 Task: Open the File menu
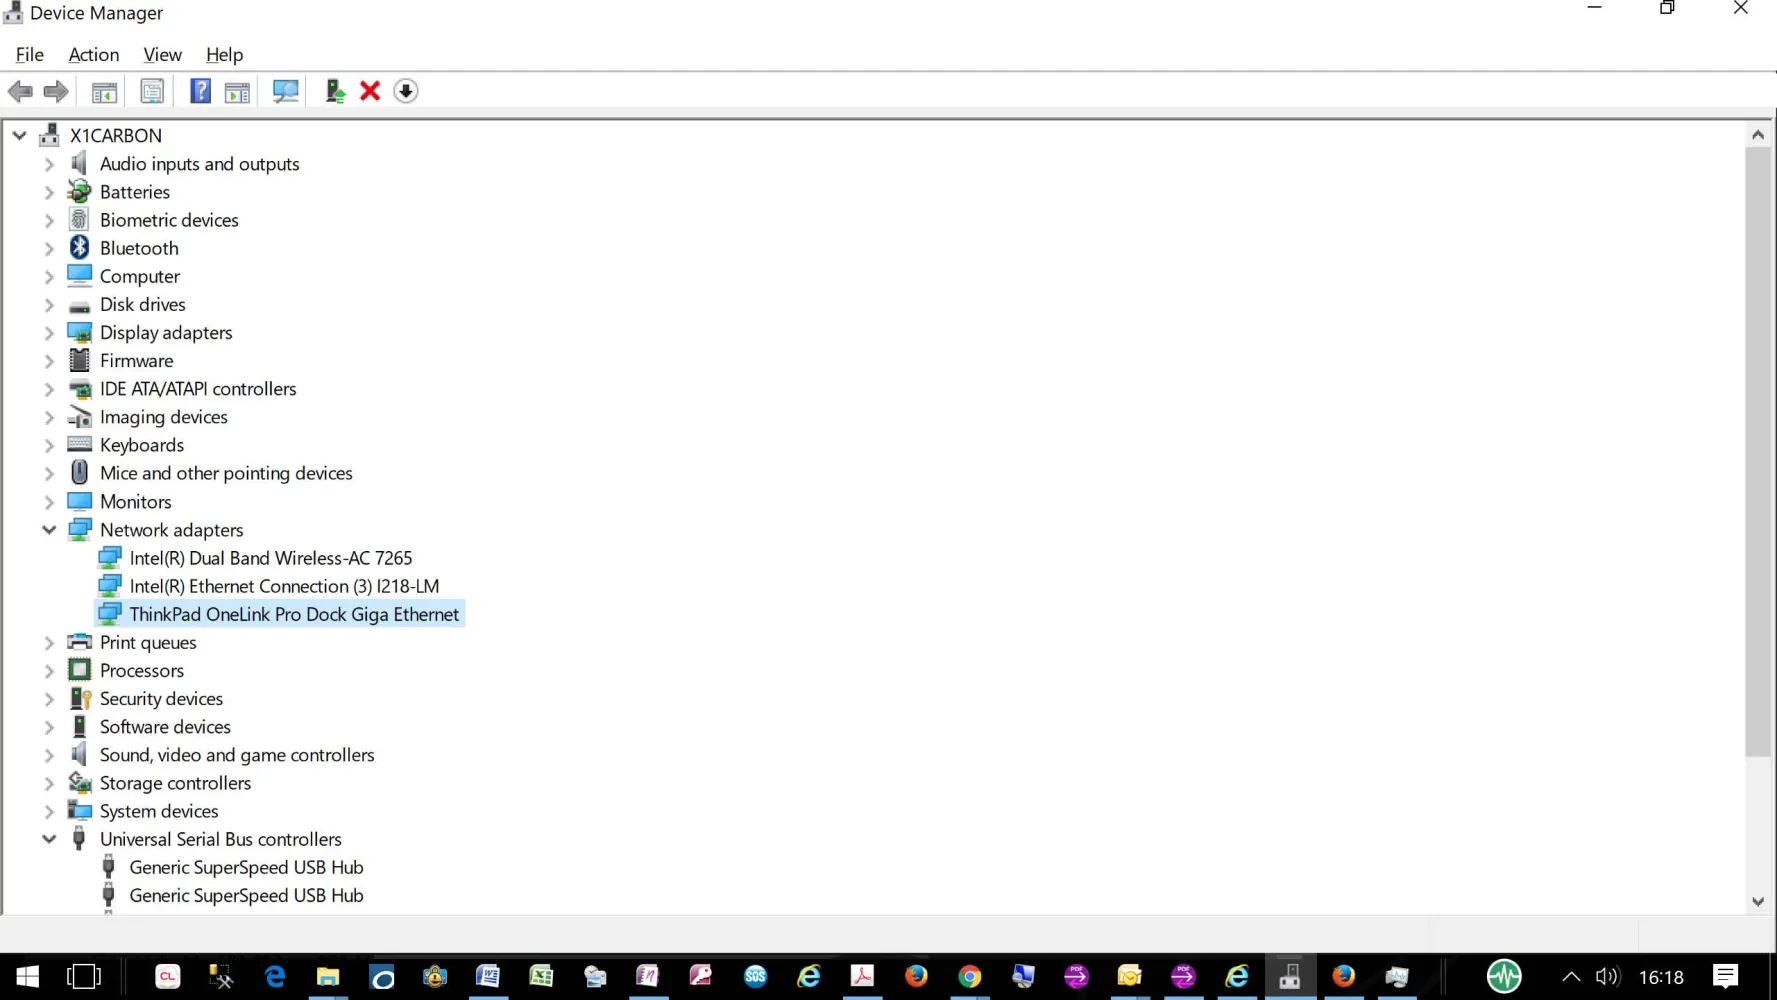coord(30,55)
